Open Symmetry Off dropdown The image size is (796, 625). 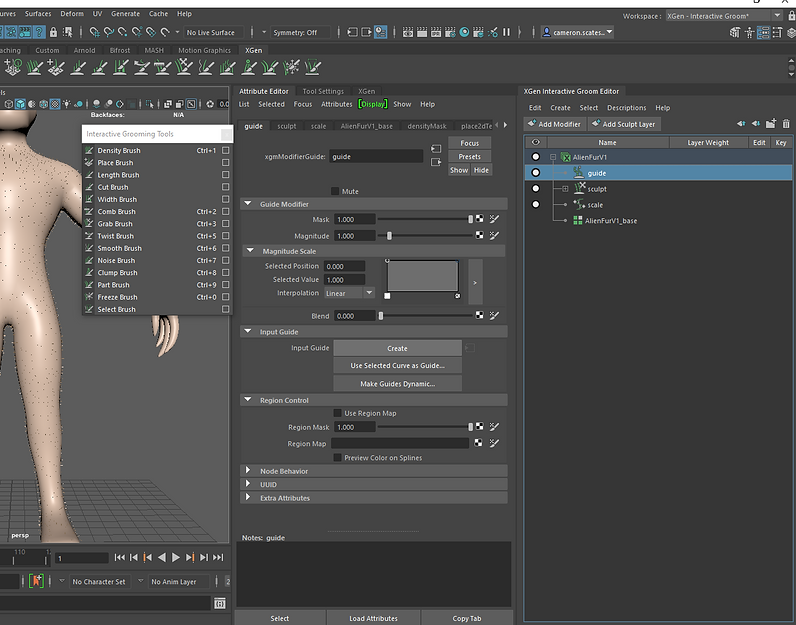301,32
